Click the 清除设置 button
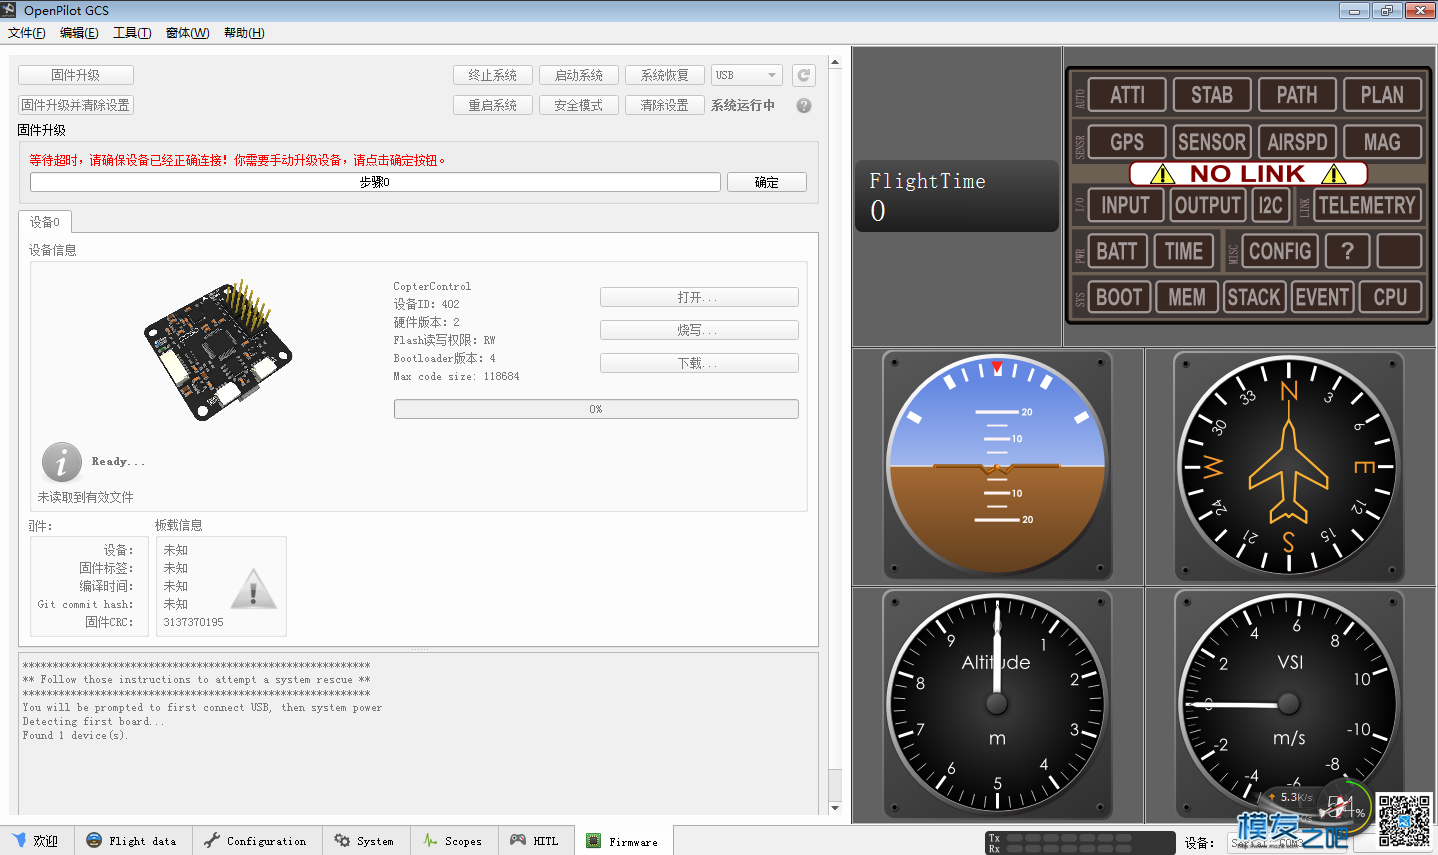 (665, 105)
